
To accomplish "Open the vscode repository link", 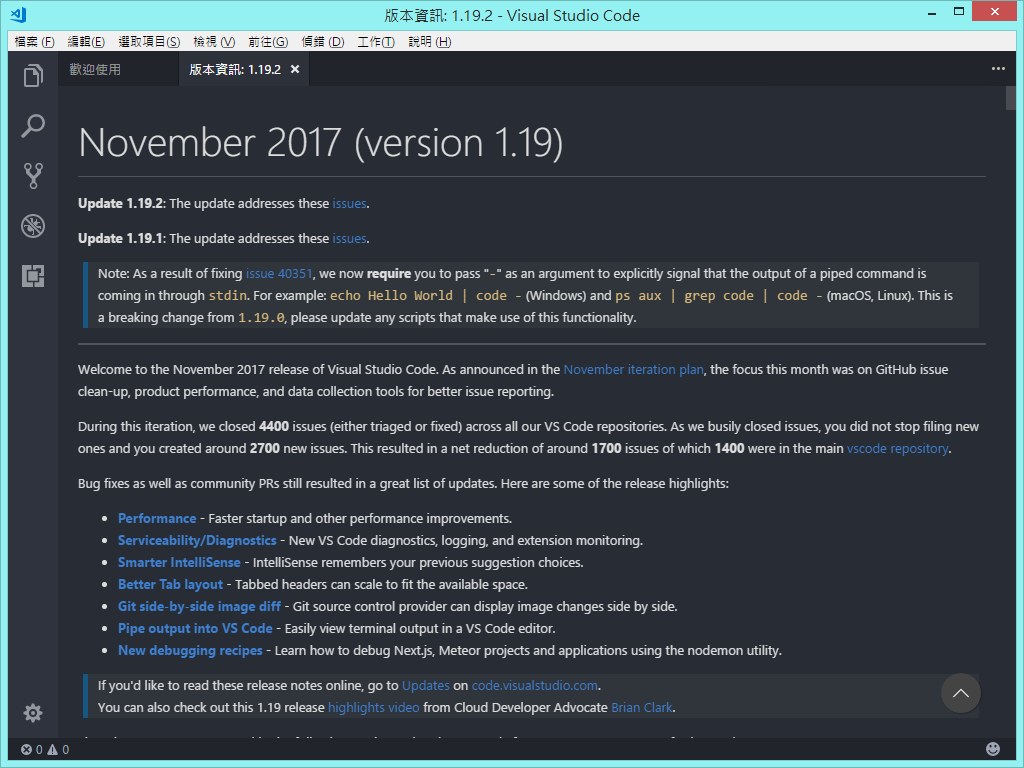I will coord(897,449).
